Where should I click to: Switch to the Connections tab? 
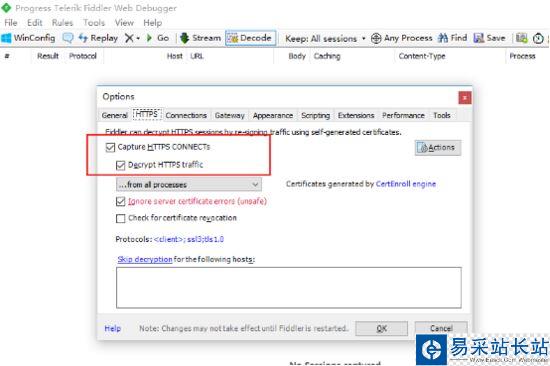click(186, 115)
